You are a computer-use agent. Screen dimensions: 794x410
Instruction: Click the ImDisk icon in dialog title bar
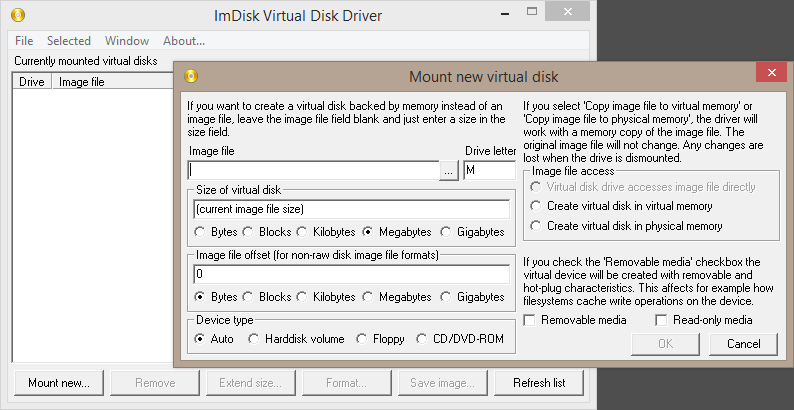pyautogui.click(x=192, y=76)
